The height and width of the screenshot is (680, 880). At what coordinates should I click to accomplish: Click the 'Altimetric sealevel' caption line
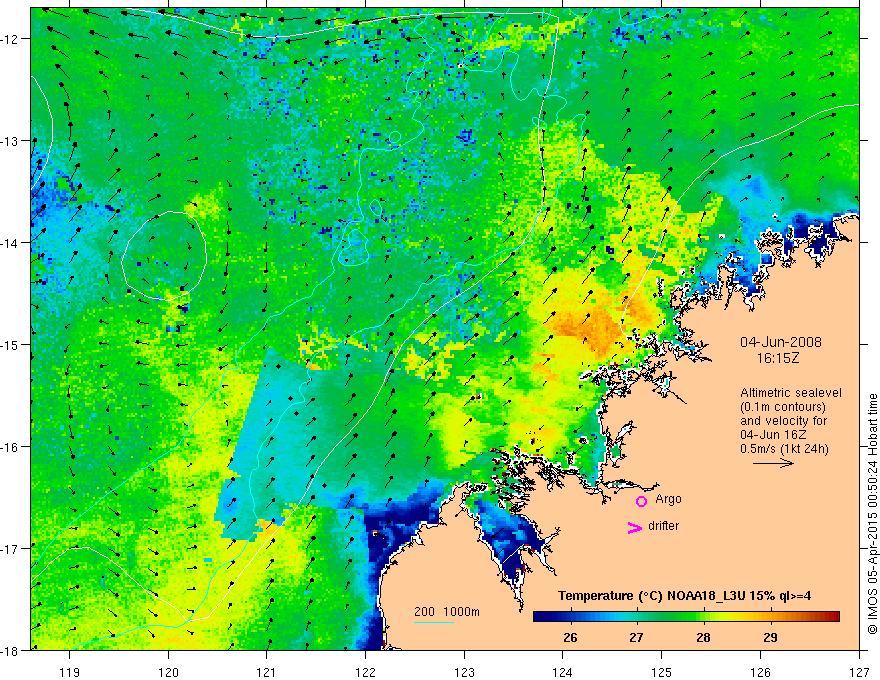(791, 393)
